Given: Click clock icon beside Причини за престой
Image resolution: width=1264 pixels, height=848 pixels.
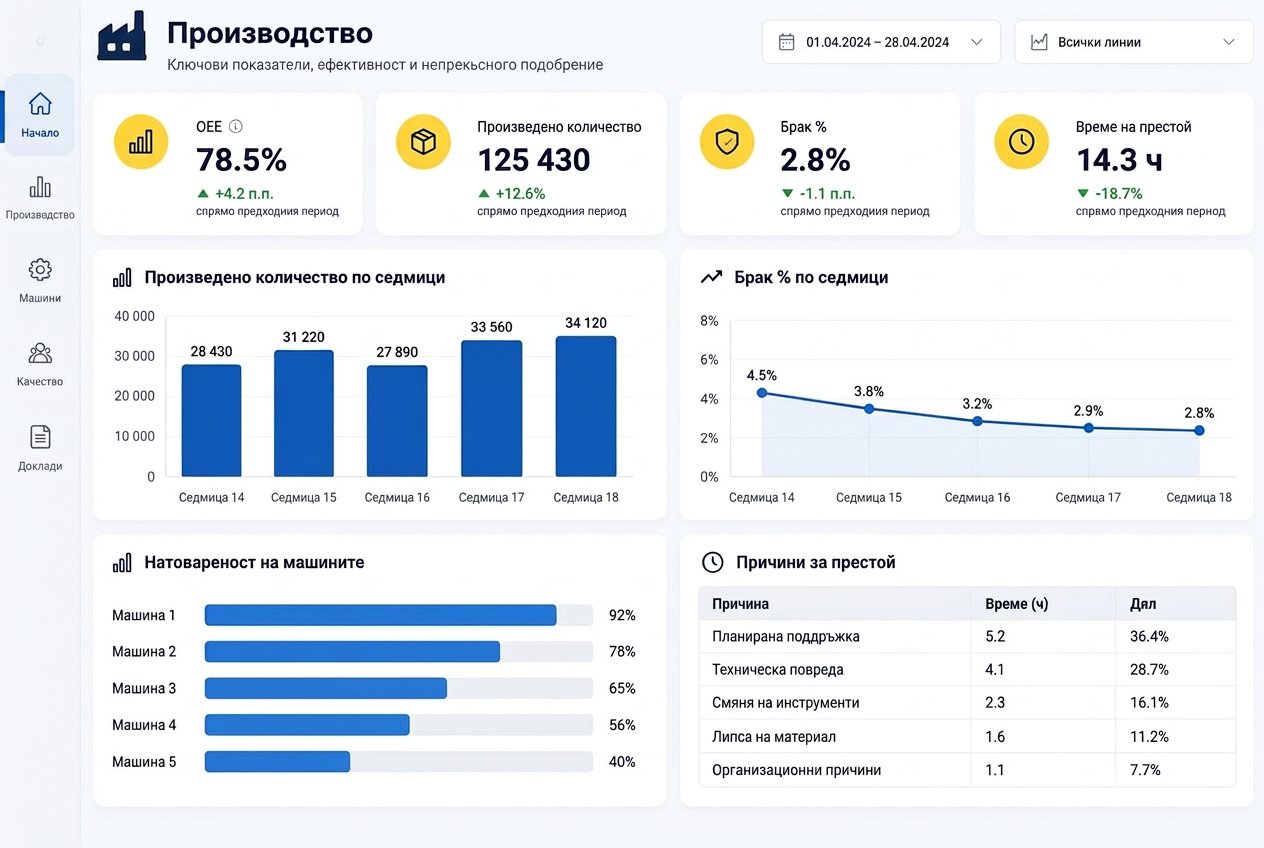Looking at the screenshot, I should coord(712,562).
